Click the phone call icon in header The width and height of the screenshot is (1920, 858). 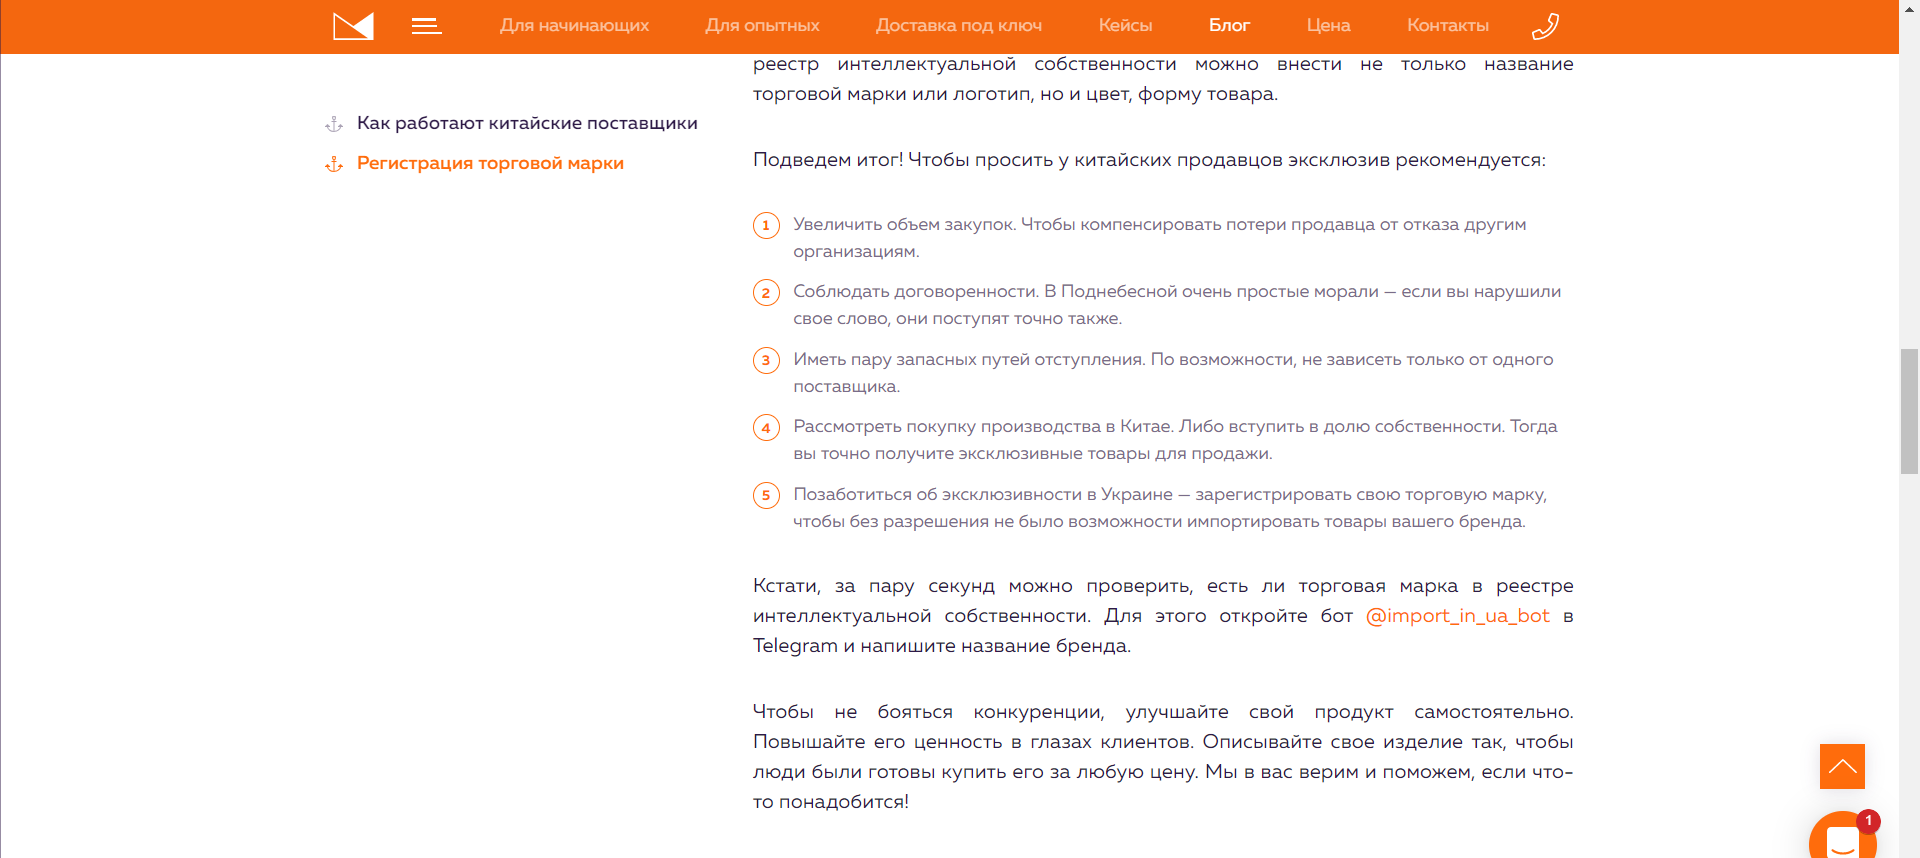point(1545,26)
